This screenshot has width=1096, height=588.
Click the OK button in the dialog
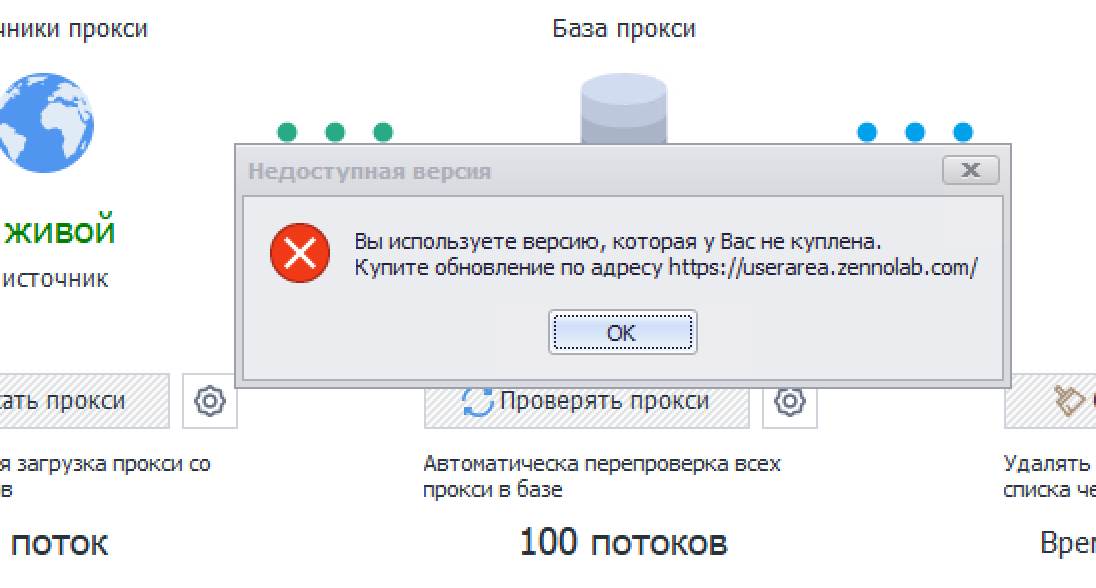pyautogui.click(x=622, y=333)
